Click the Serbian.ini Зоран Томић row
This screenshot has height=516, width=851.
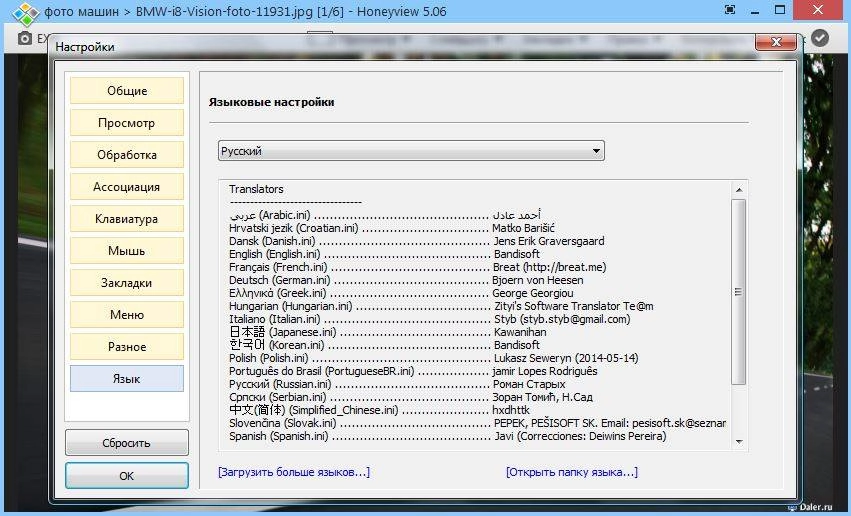click(x=411, y=397)
